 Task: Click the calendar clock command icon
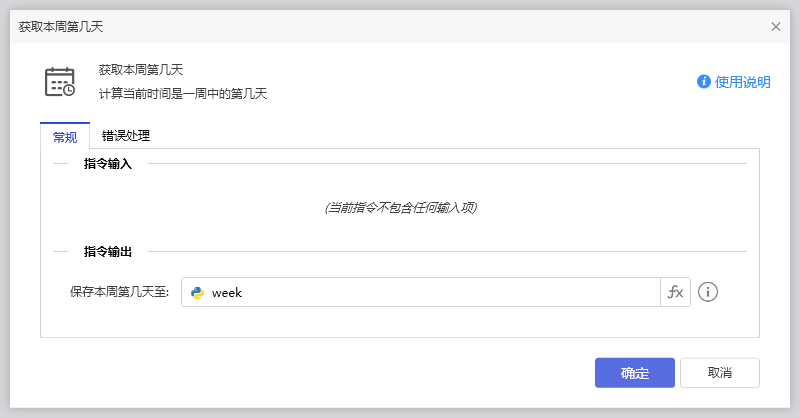click(x=60, y=82)
